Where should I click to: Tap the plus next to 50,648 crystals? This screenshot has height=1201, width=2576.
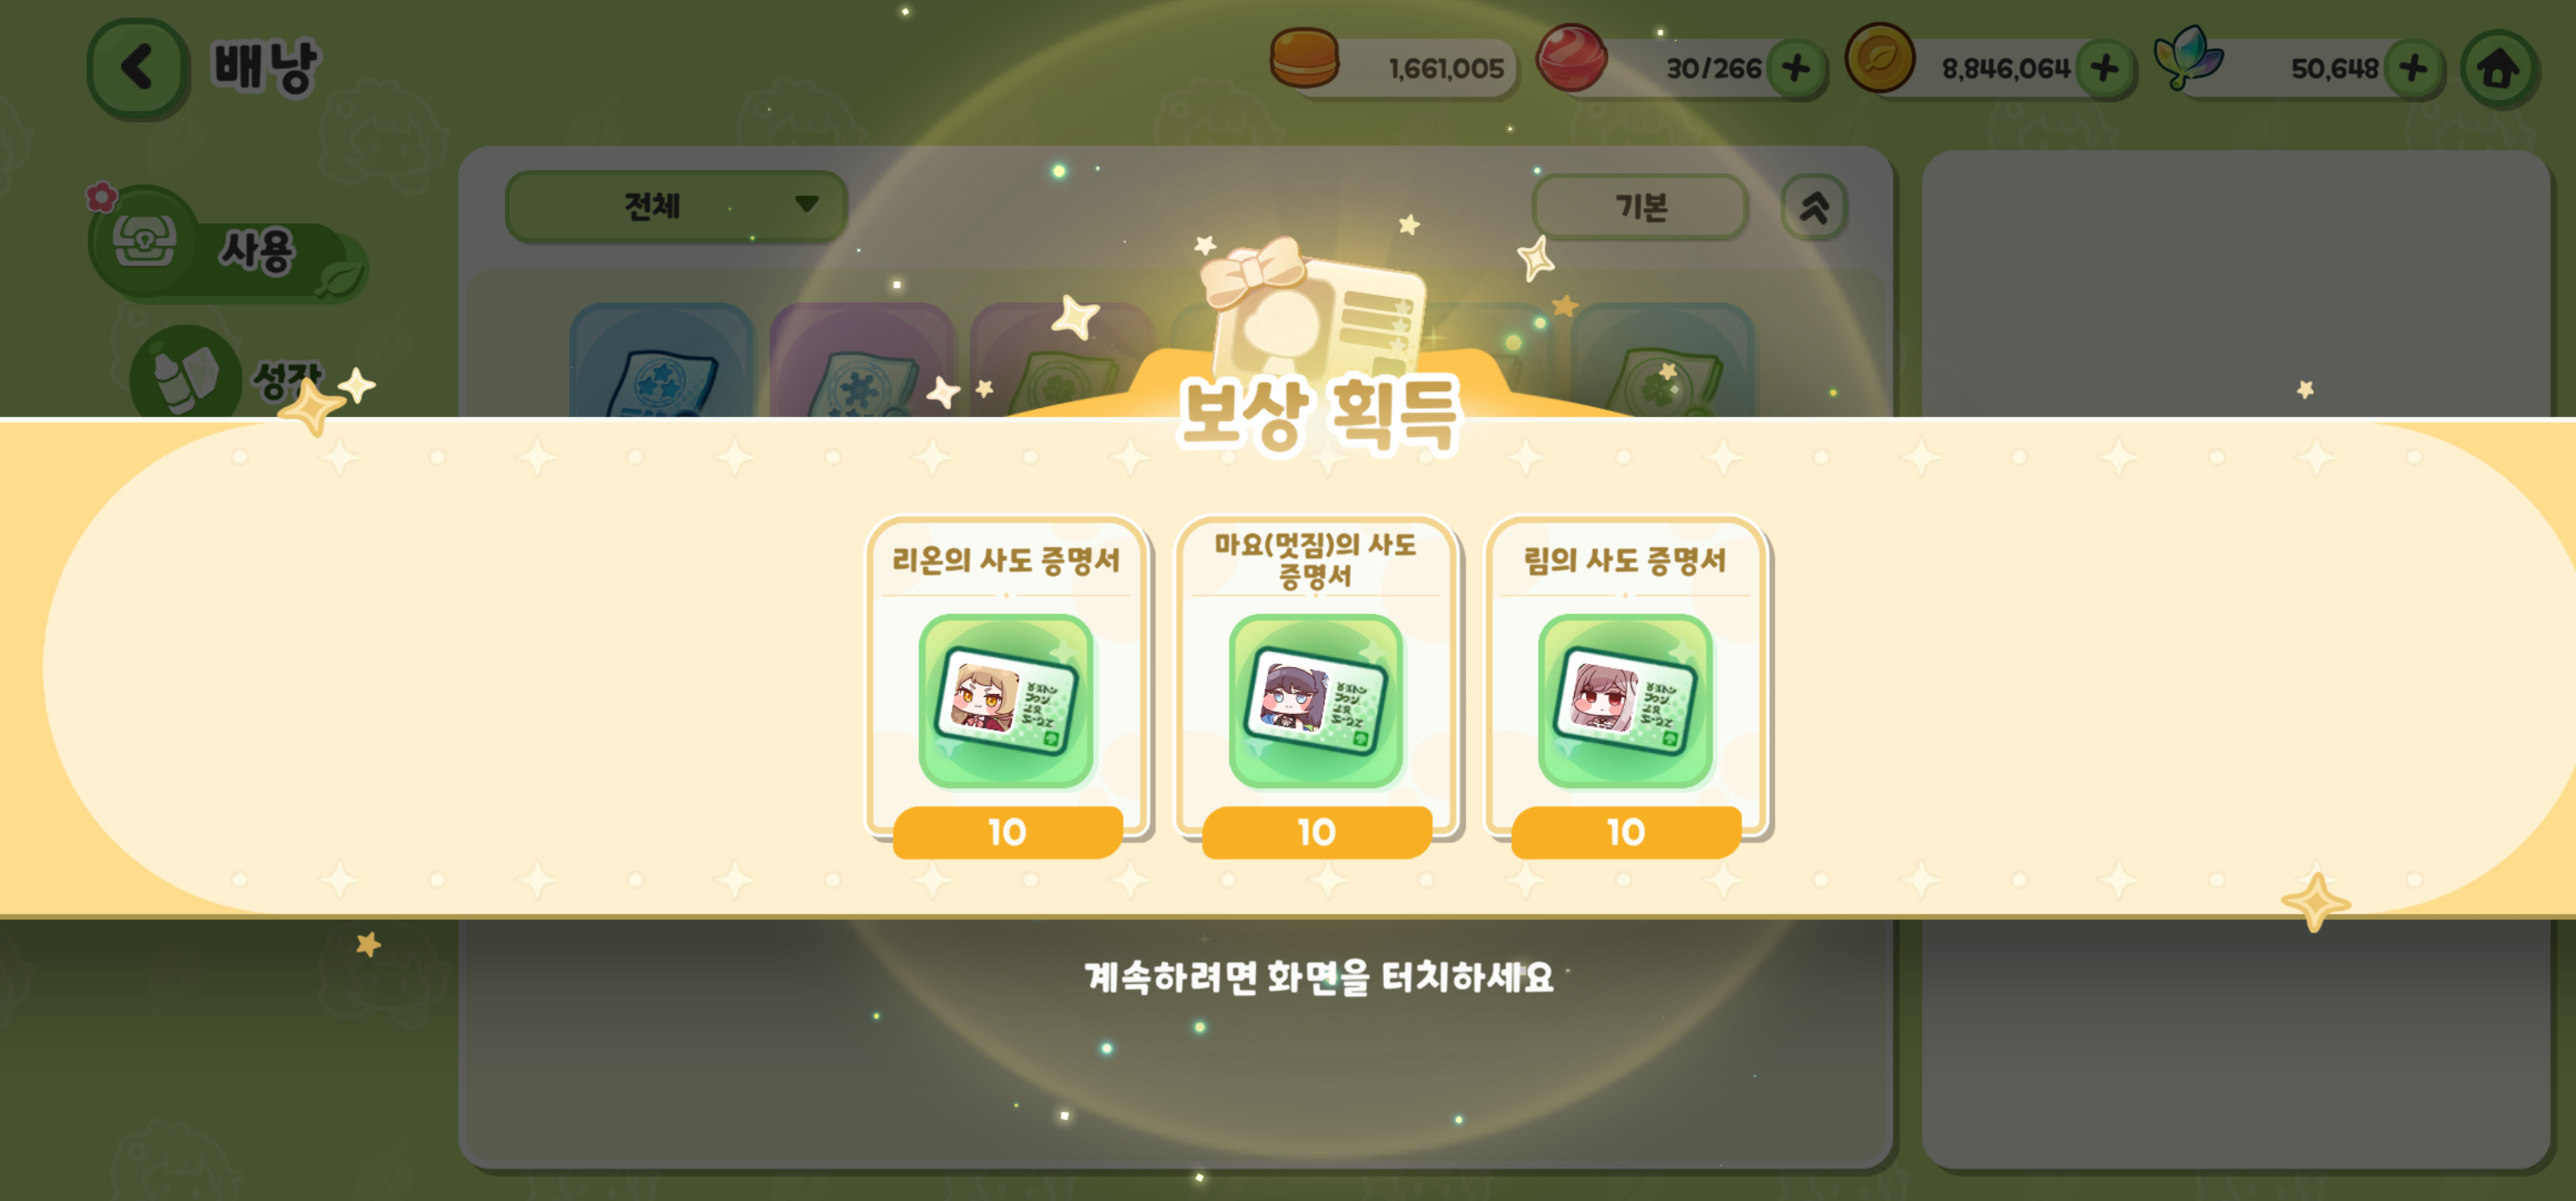point(2412,68)
